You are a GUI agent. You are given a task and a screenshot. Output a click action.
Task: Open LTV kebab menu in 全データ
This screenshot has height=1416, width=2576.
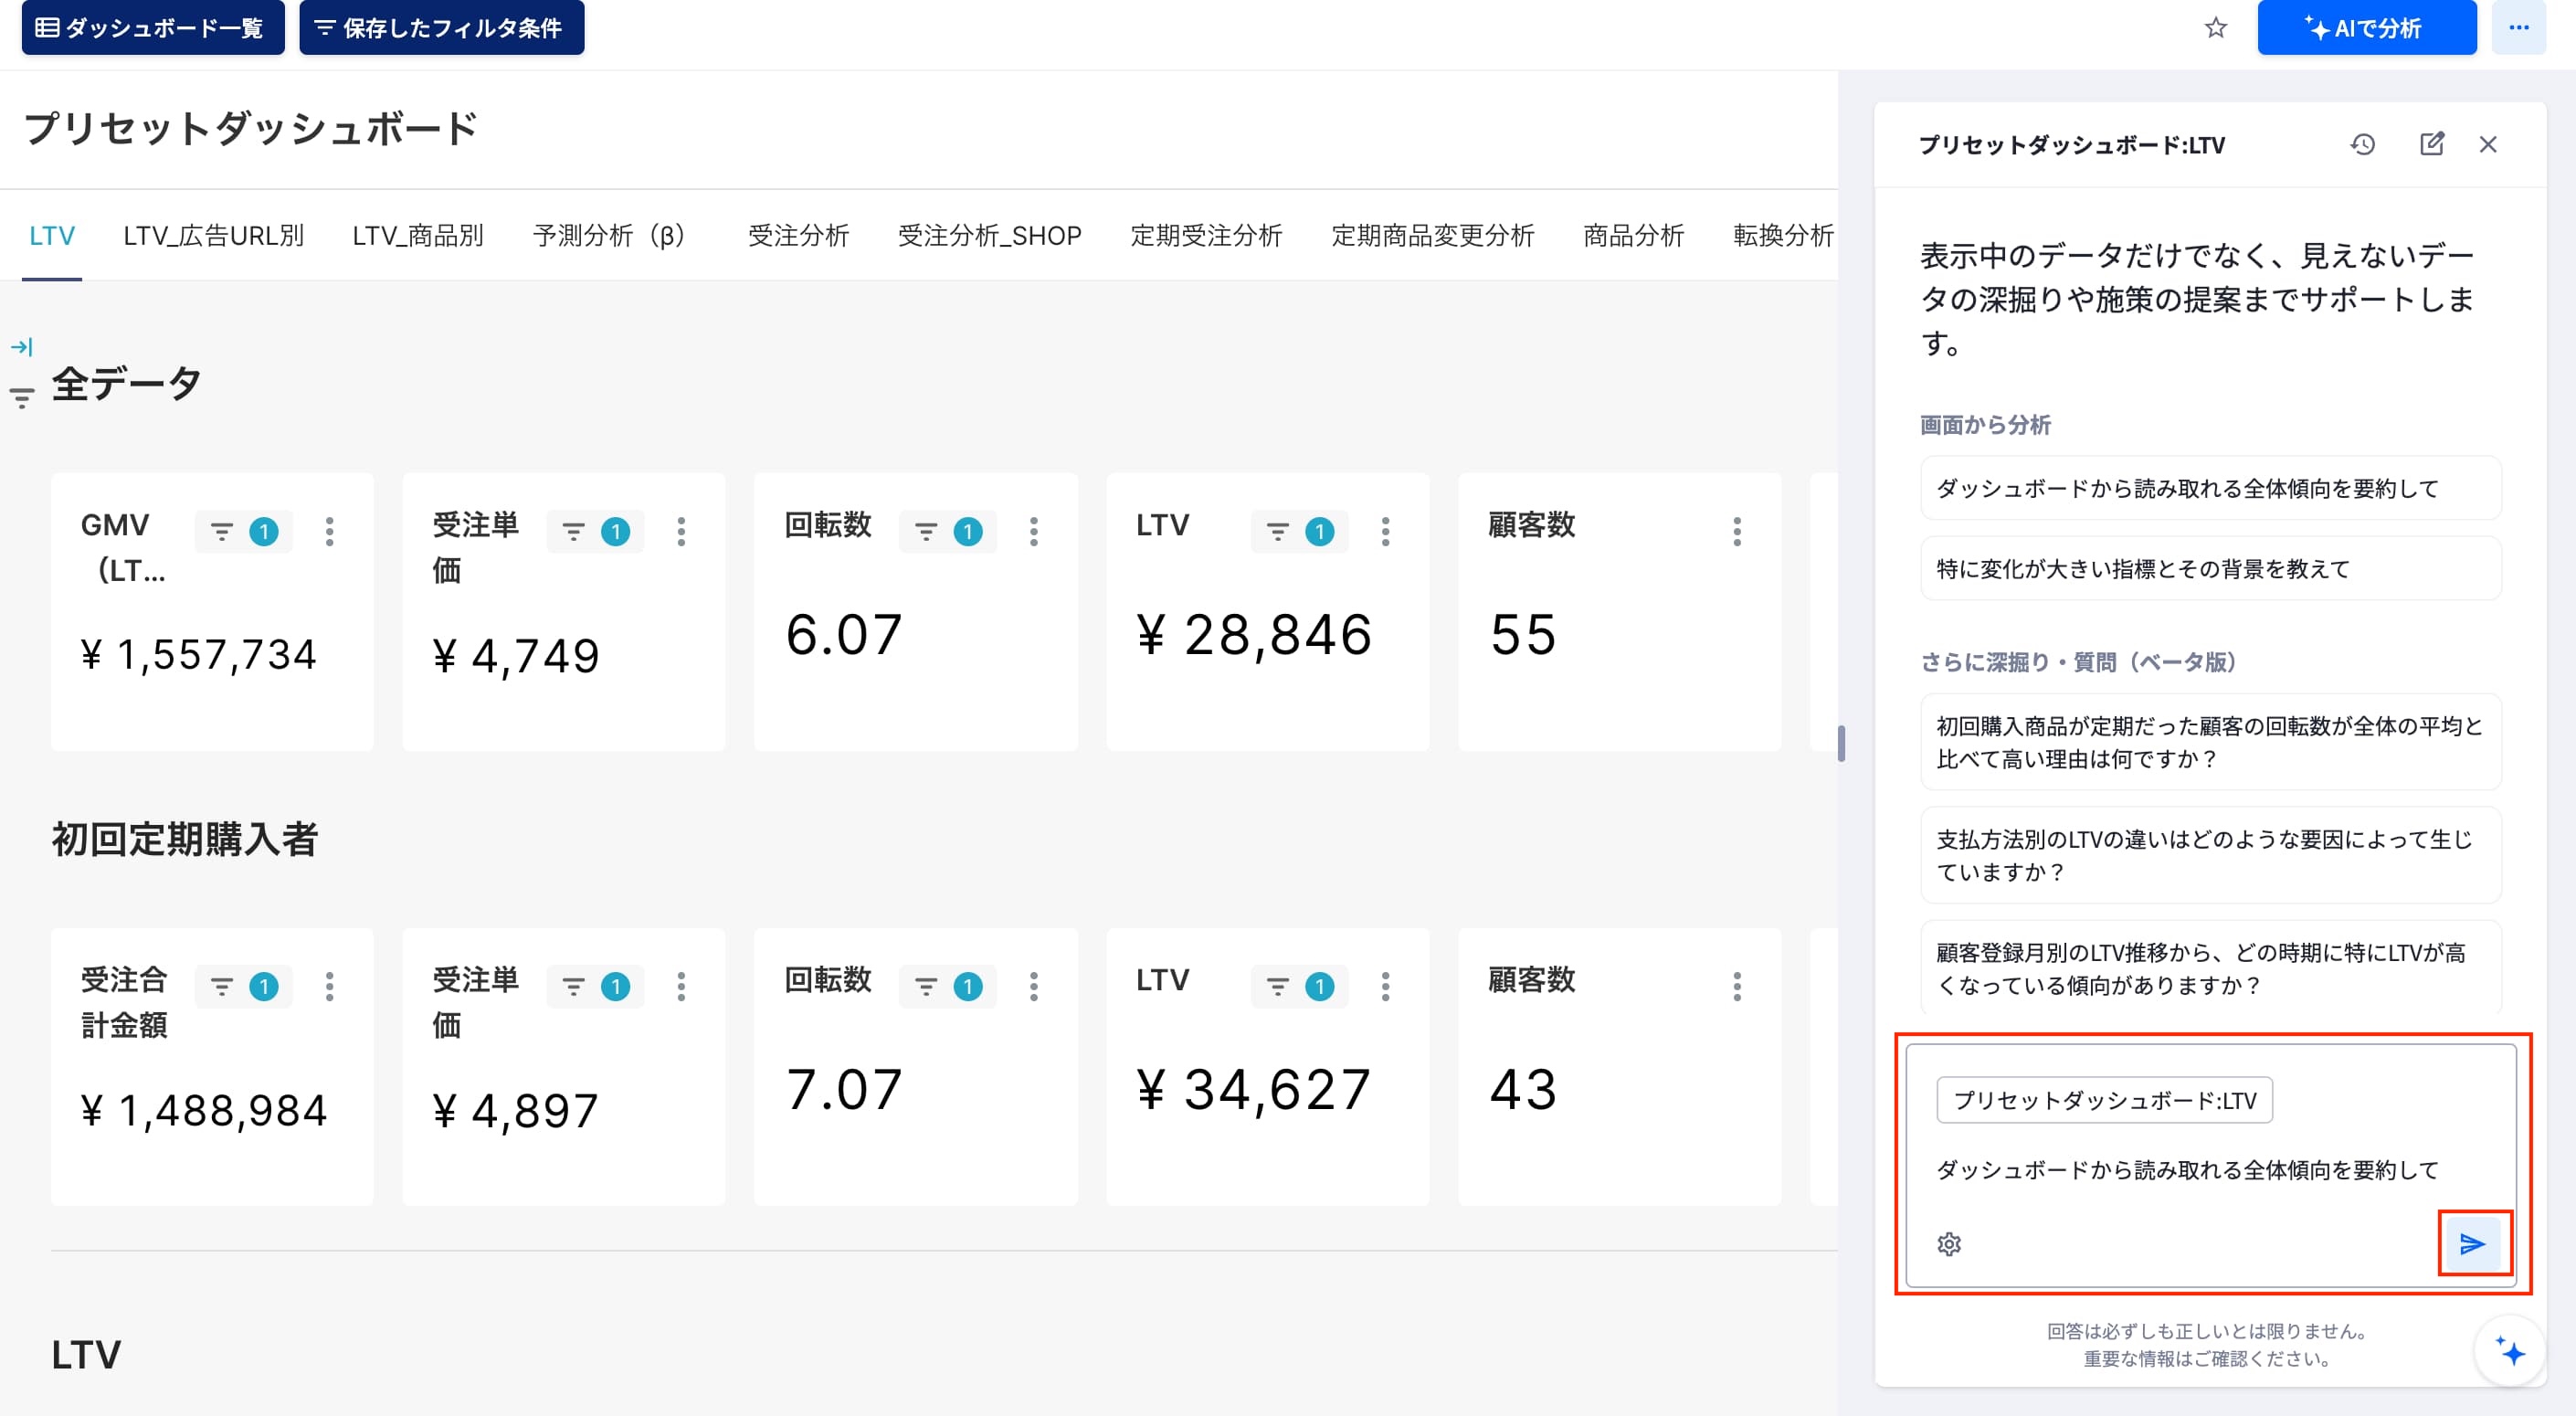pos(1385,531)
